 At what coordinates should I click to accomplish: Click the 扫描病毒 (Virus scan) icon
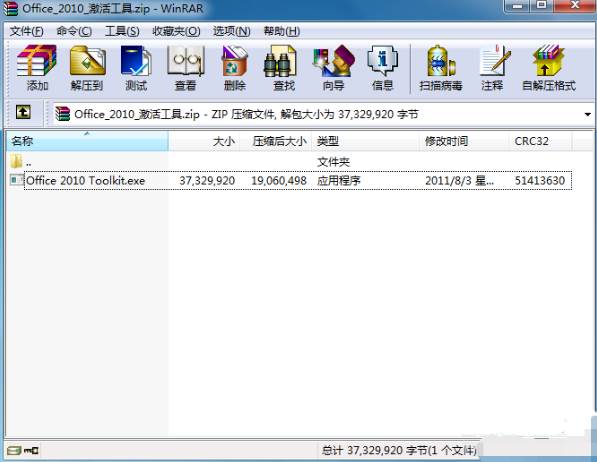(x=441, y=68)
